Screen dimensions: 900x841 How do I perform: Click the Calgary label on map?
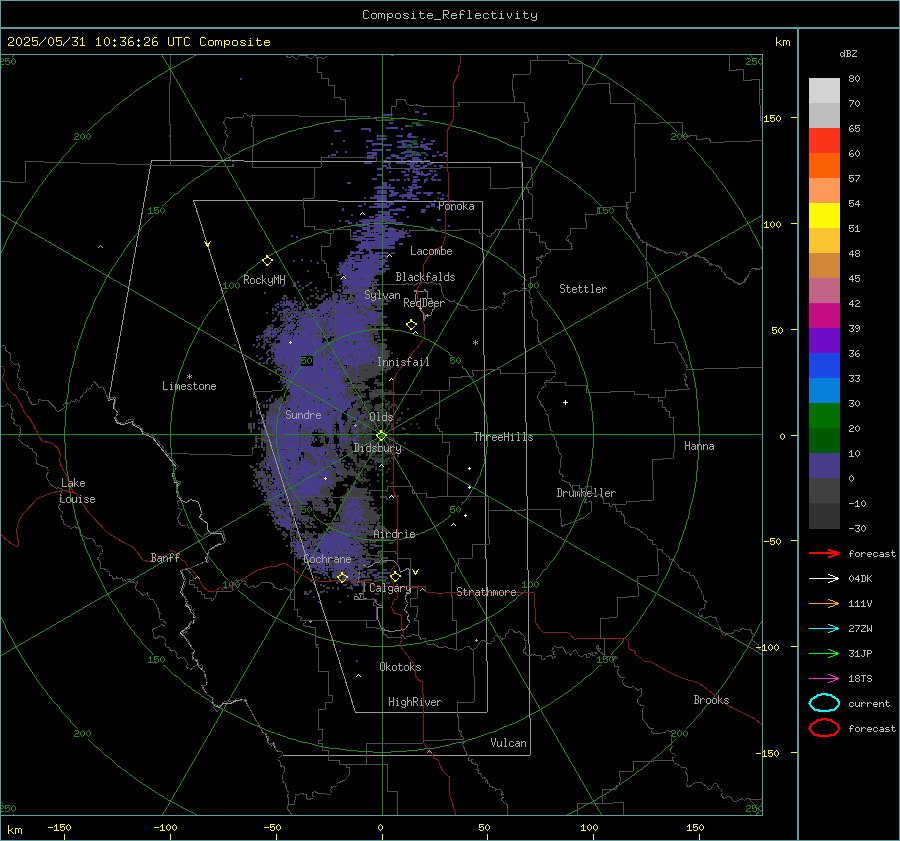(390, 588)
